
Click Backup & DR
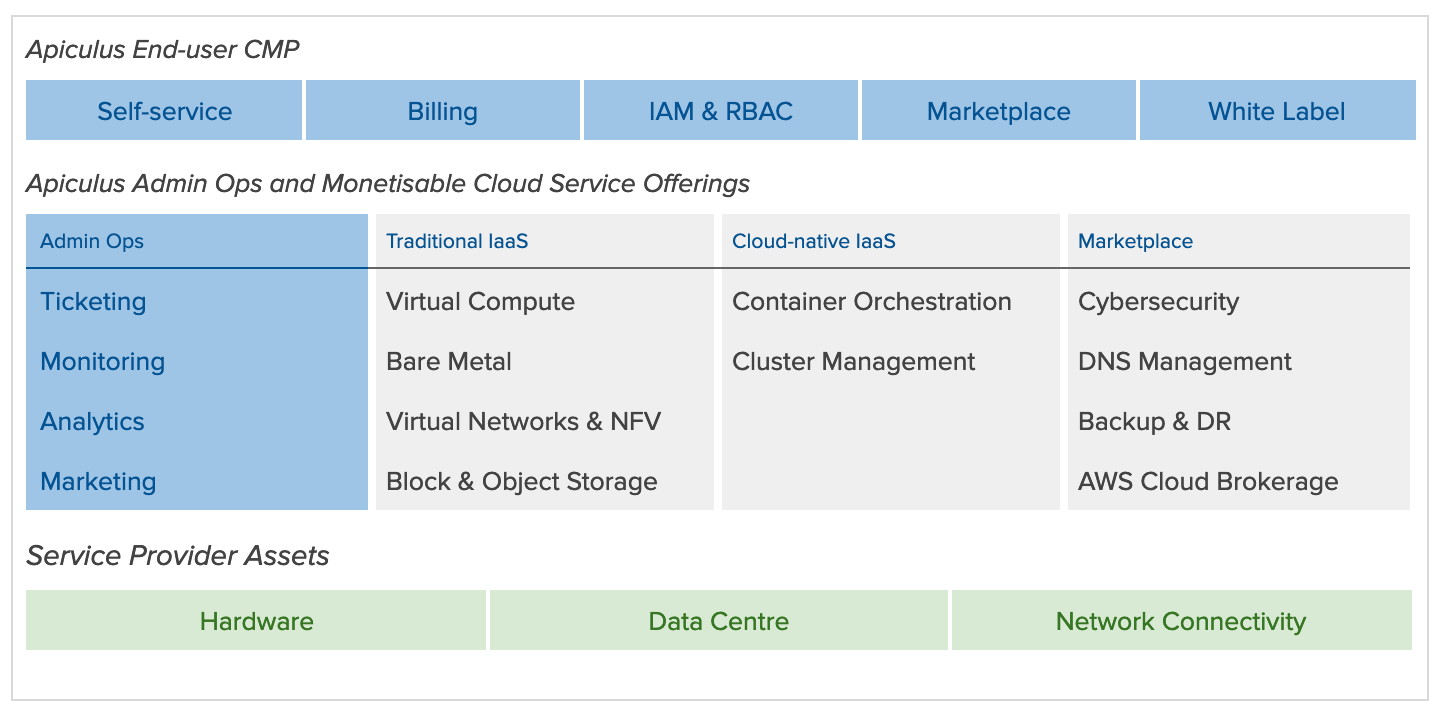pyautogui.click(x=1154, y=422)
